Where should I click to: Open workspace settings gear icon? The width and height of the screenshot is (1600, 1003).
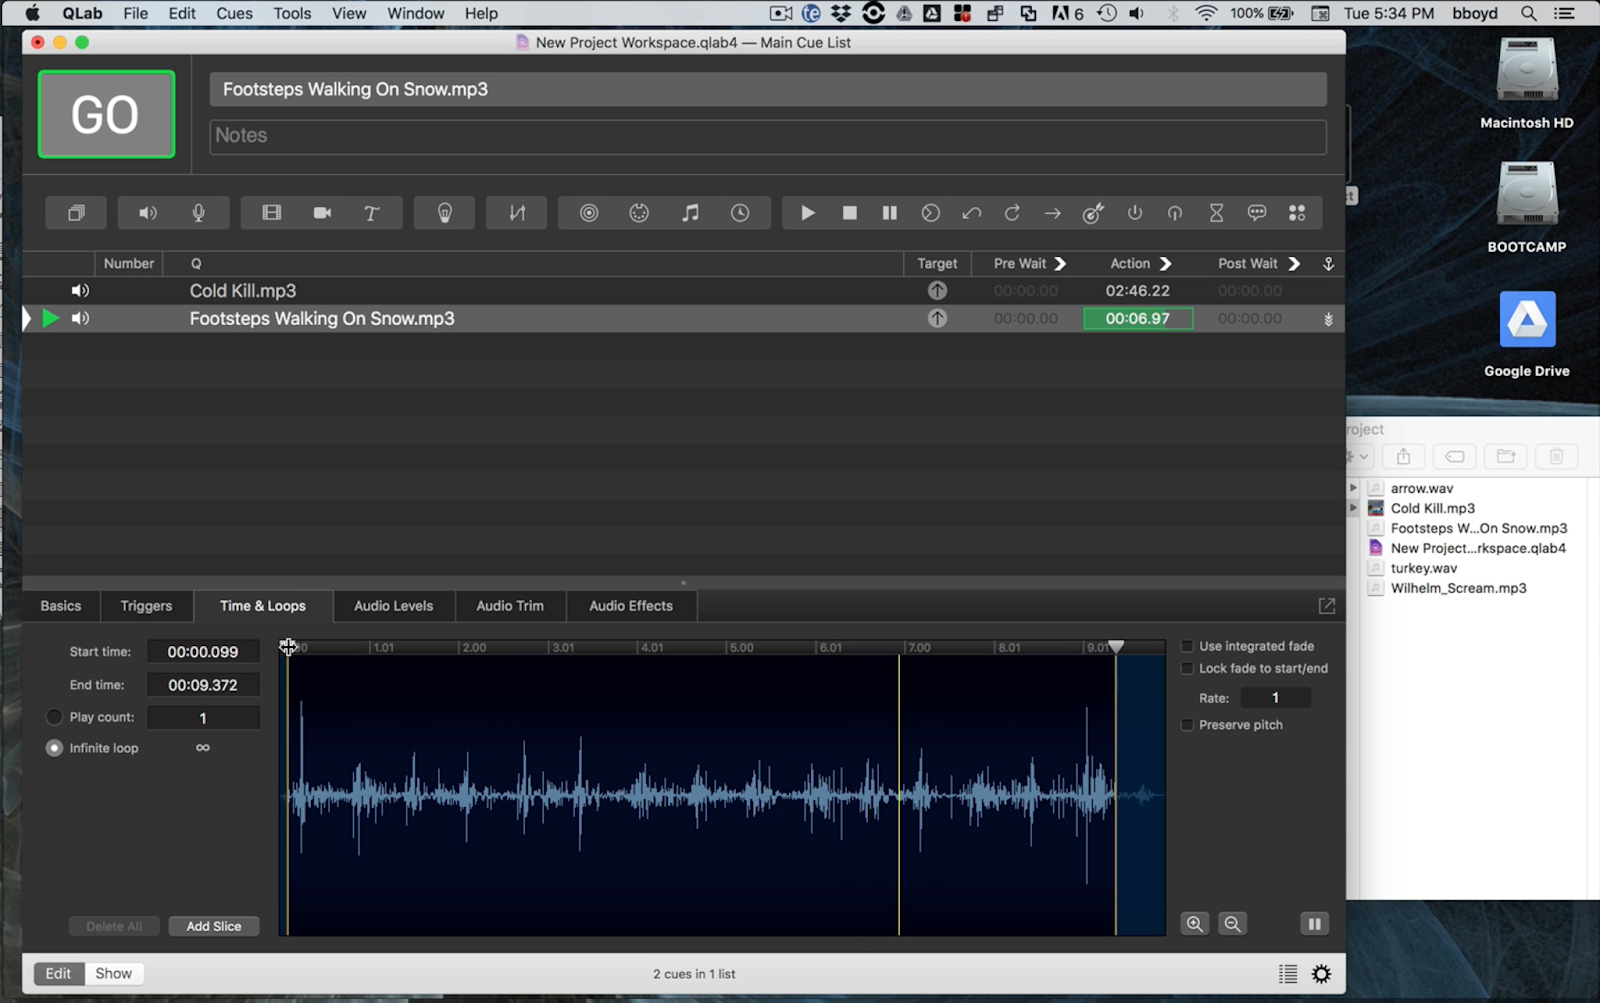coord(1321,974)
